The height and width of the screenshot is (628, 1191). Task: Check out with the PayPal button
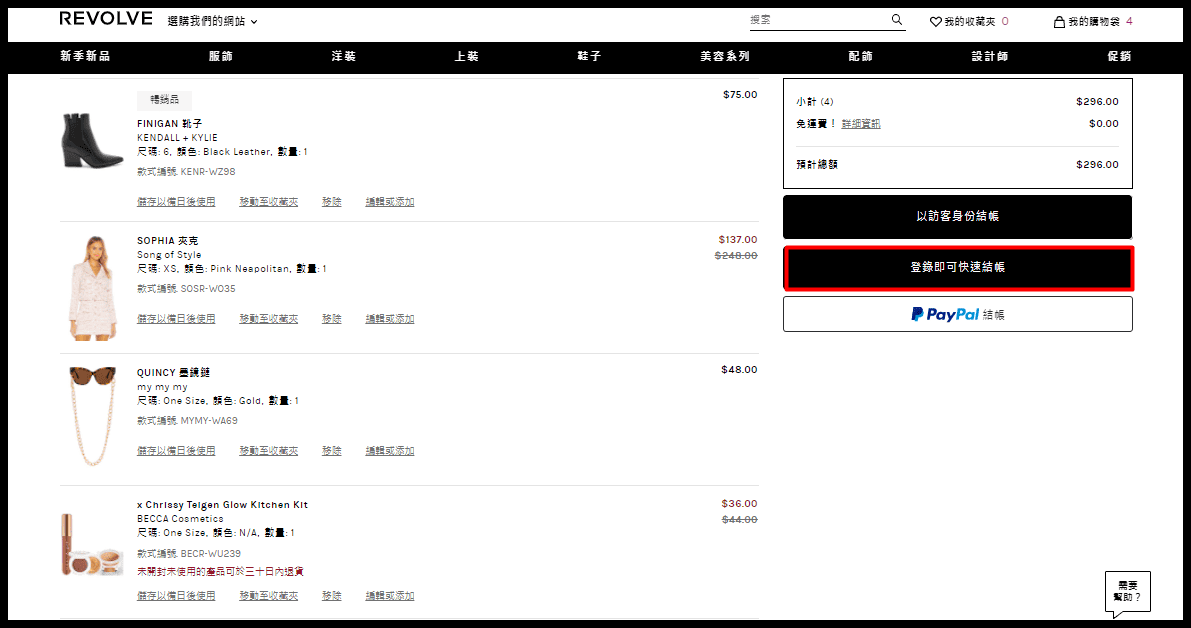pyautogui.click(x=957, y=314)
